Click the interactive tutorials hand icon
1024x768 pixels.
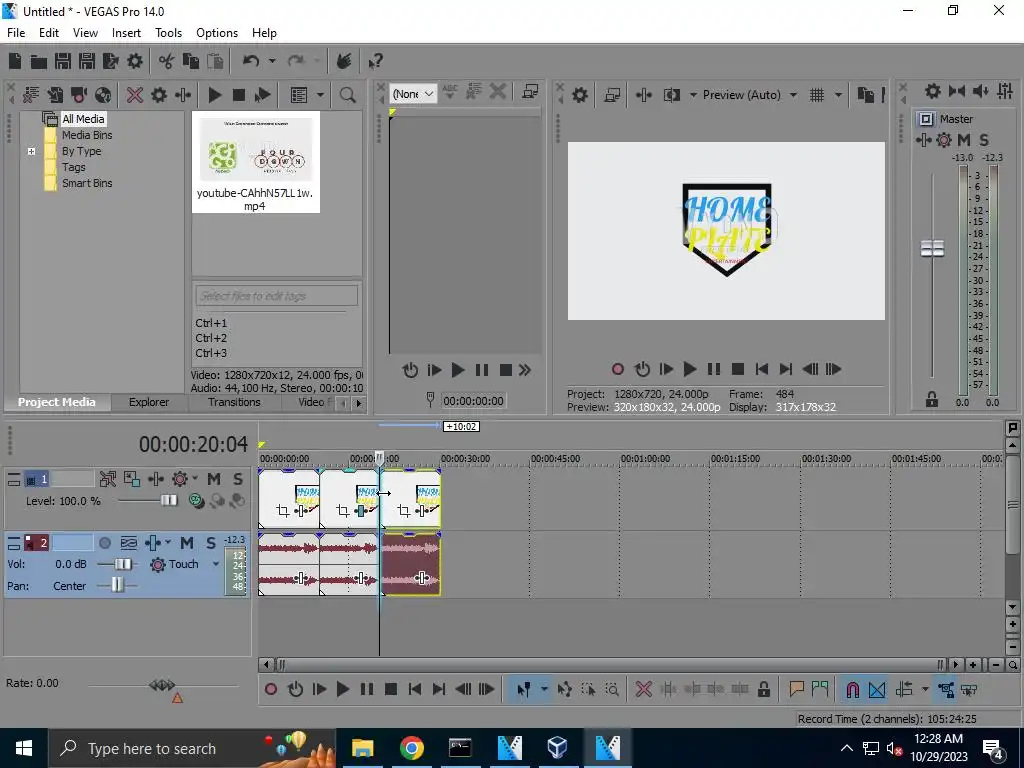pyautogui.click(x=344, y=61)
